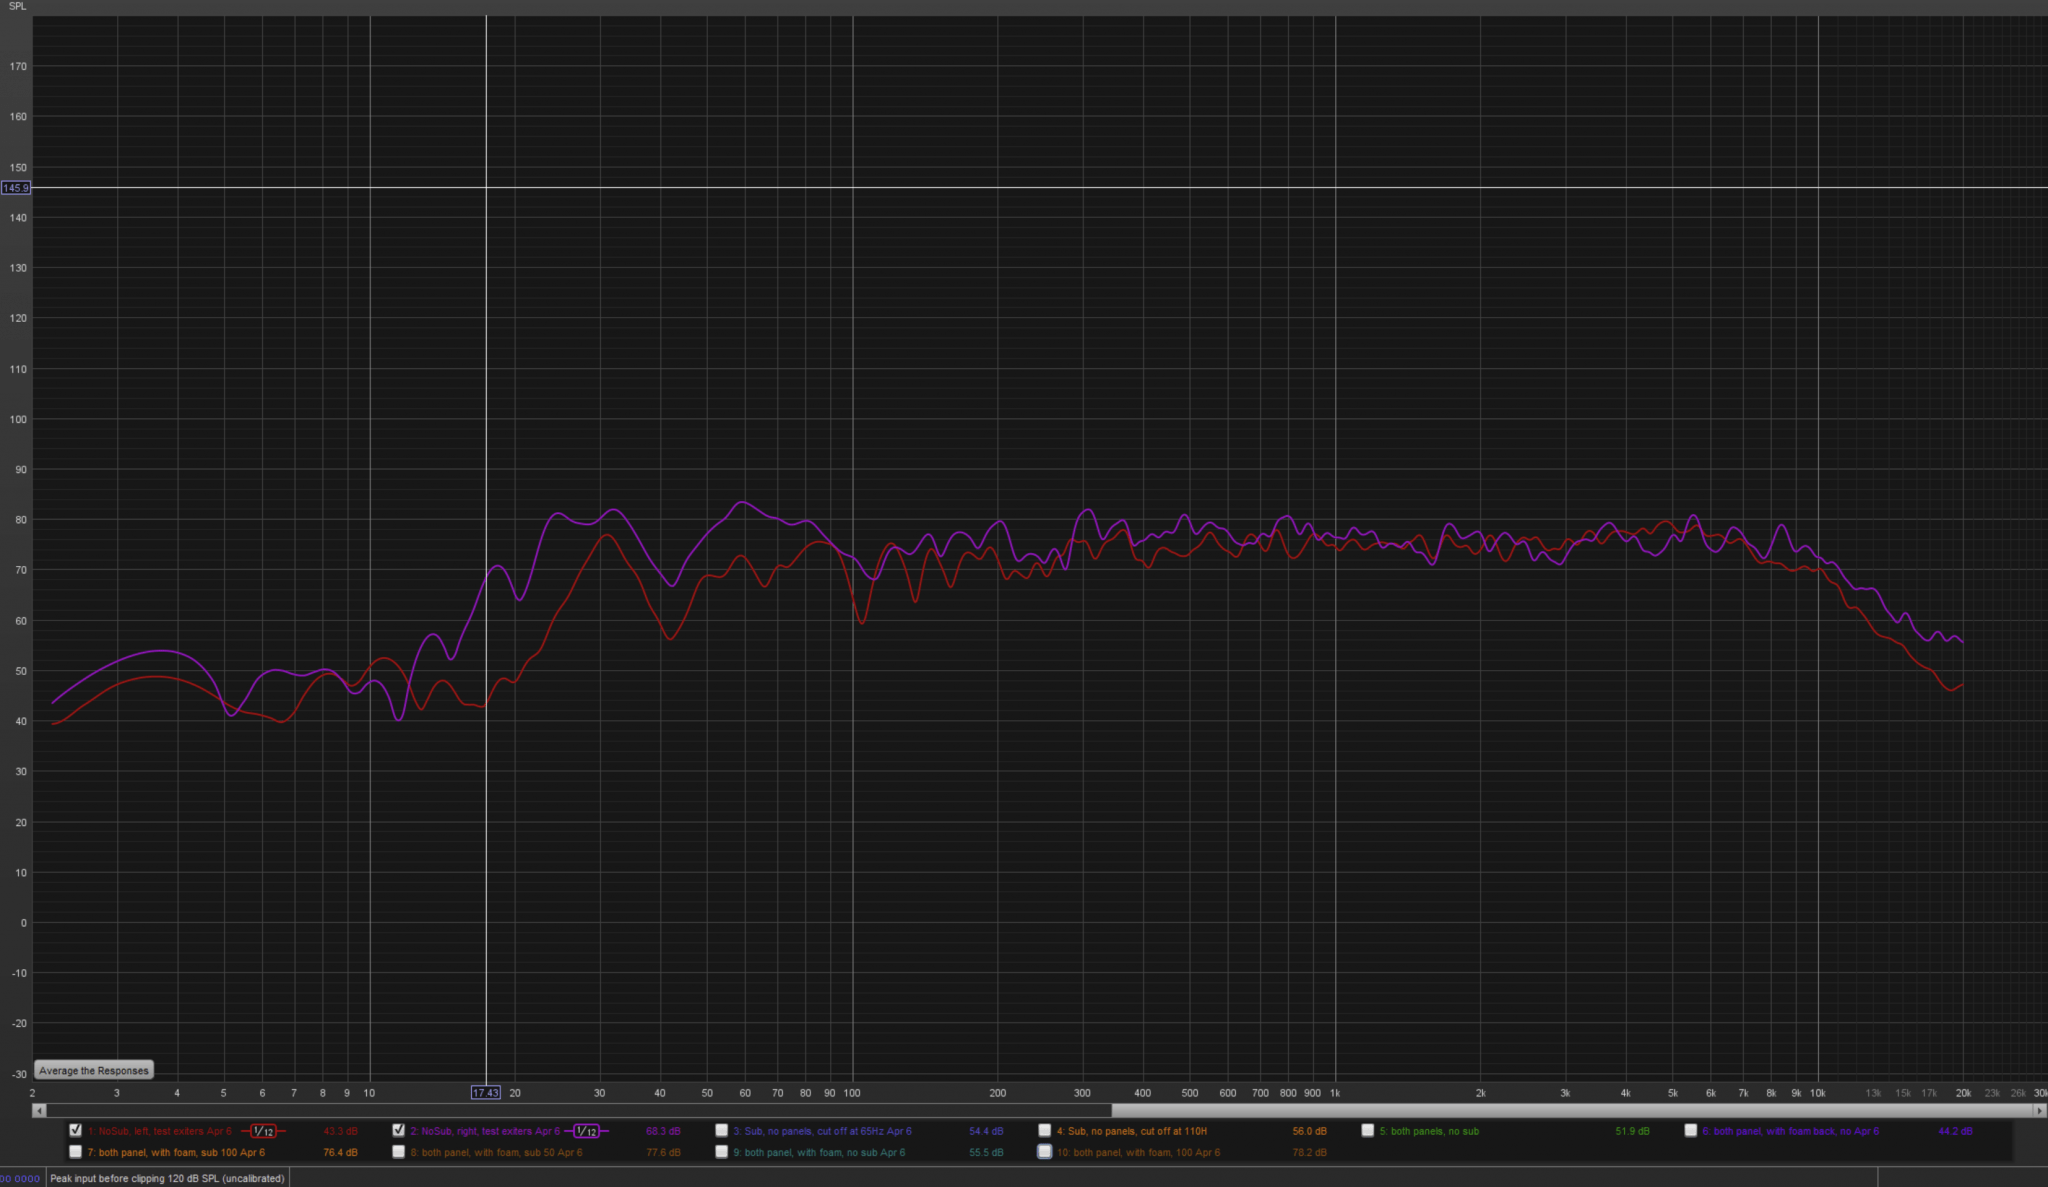Click the trace 1 label NoSub, left, test exiters

[160, 1131]
